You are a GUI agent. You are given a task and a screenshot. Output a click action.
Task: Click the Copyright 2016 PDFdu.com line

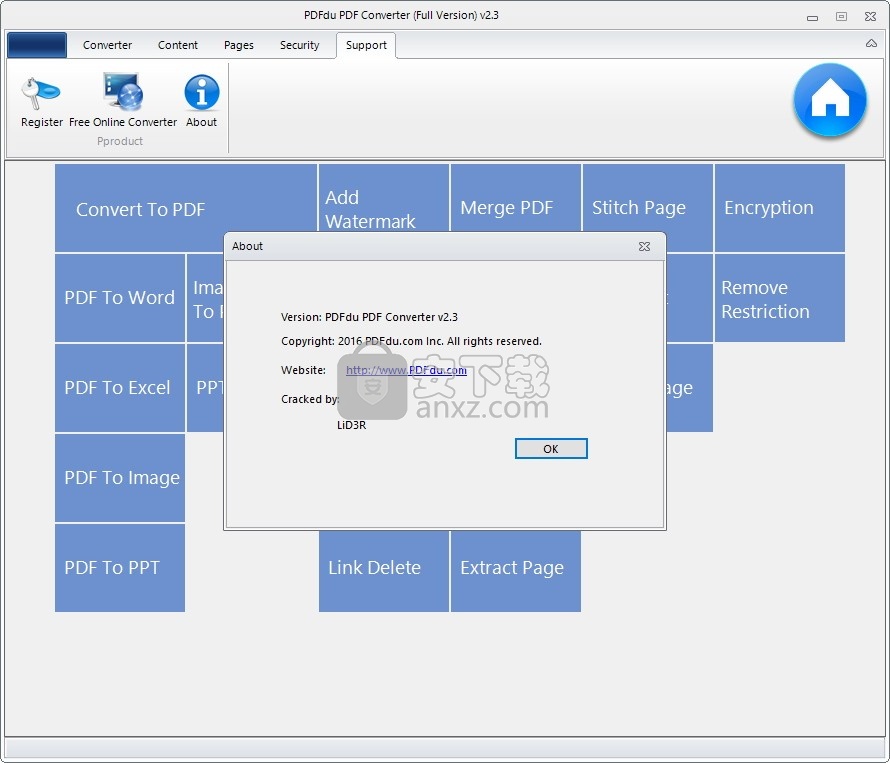412,341
